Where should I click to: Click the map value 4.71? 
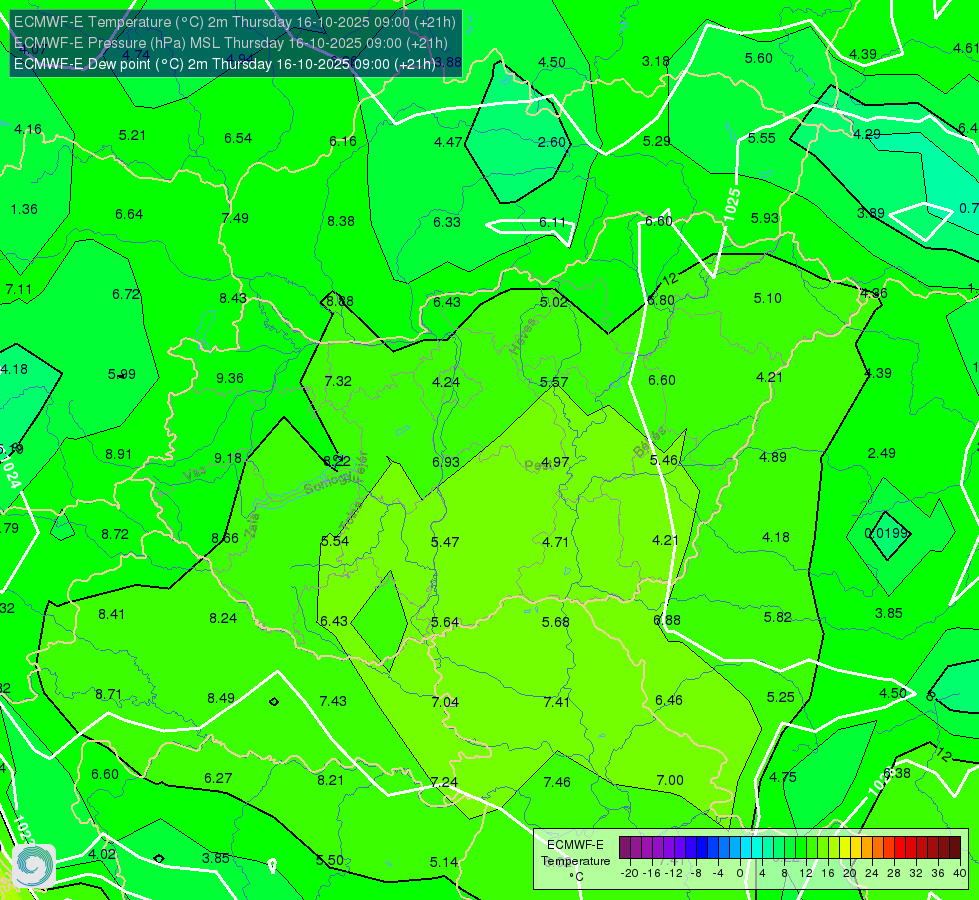pos(555,542)
